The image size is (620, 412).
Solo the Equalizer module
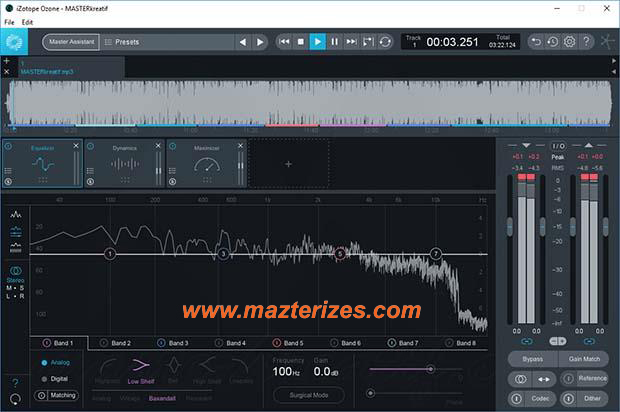8,181
